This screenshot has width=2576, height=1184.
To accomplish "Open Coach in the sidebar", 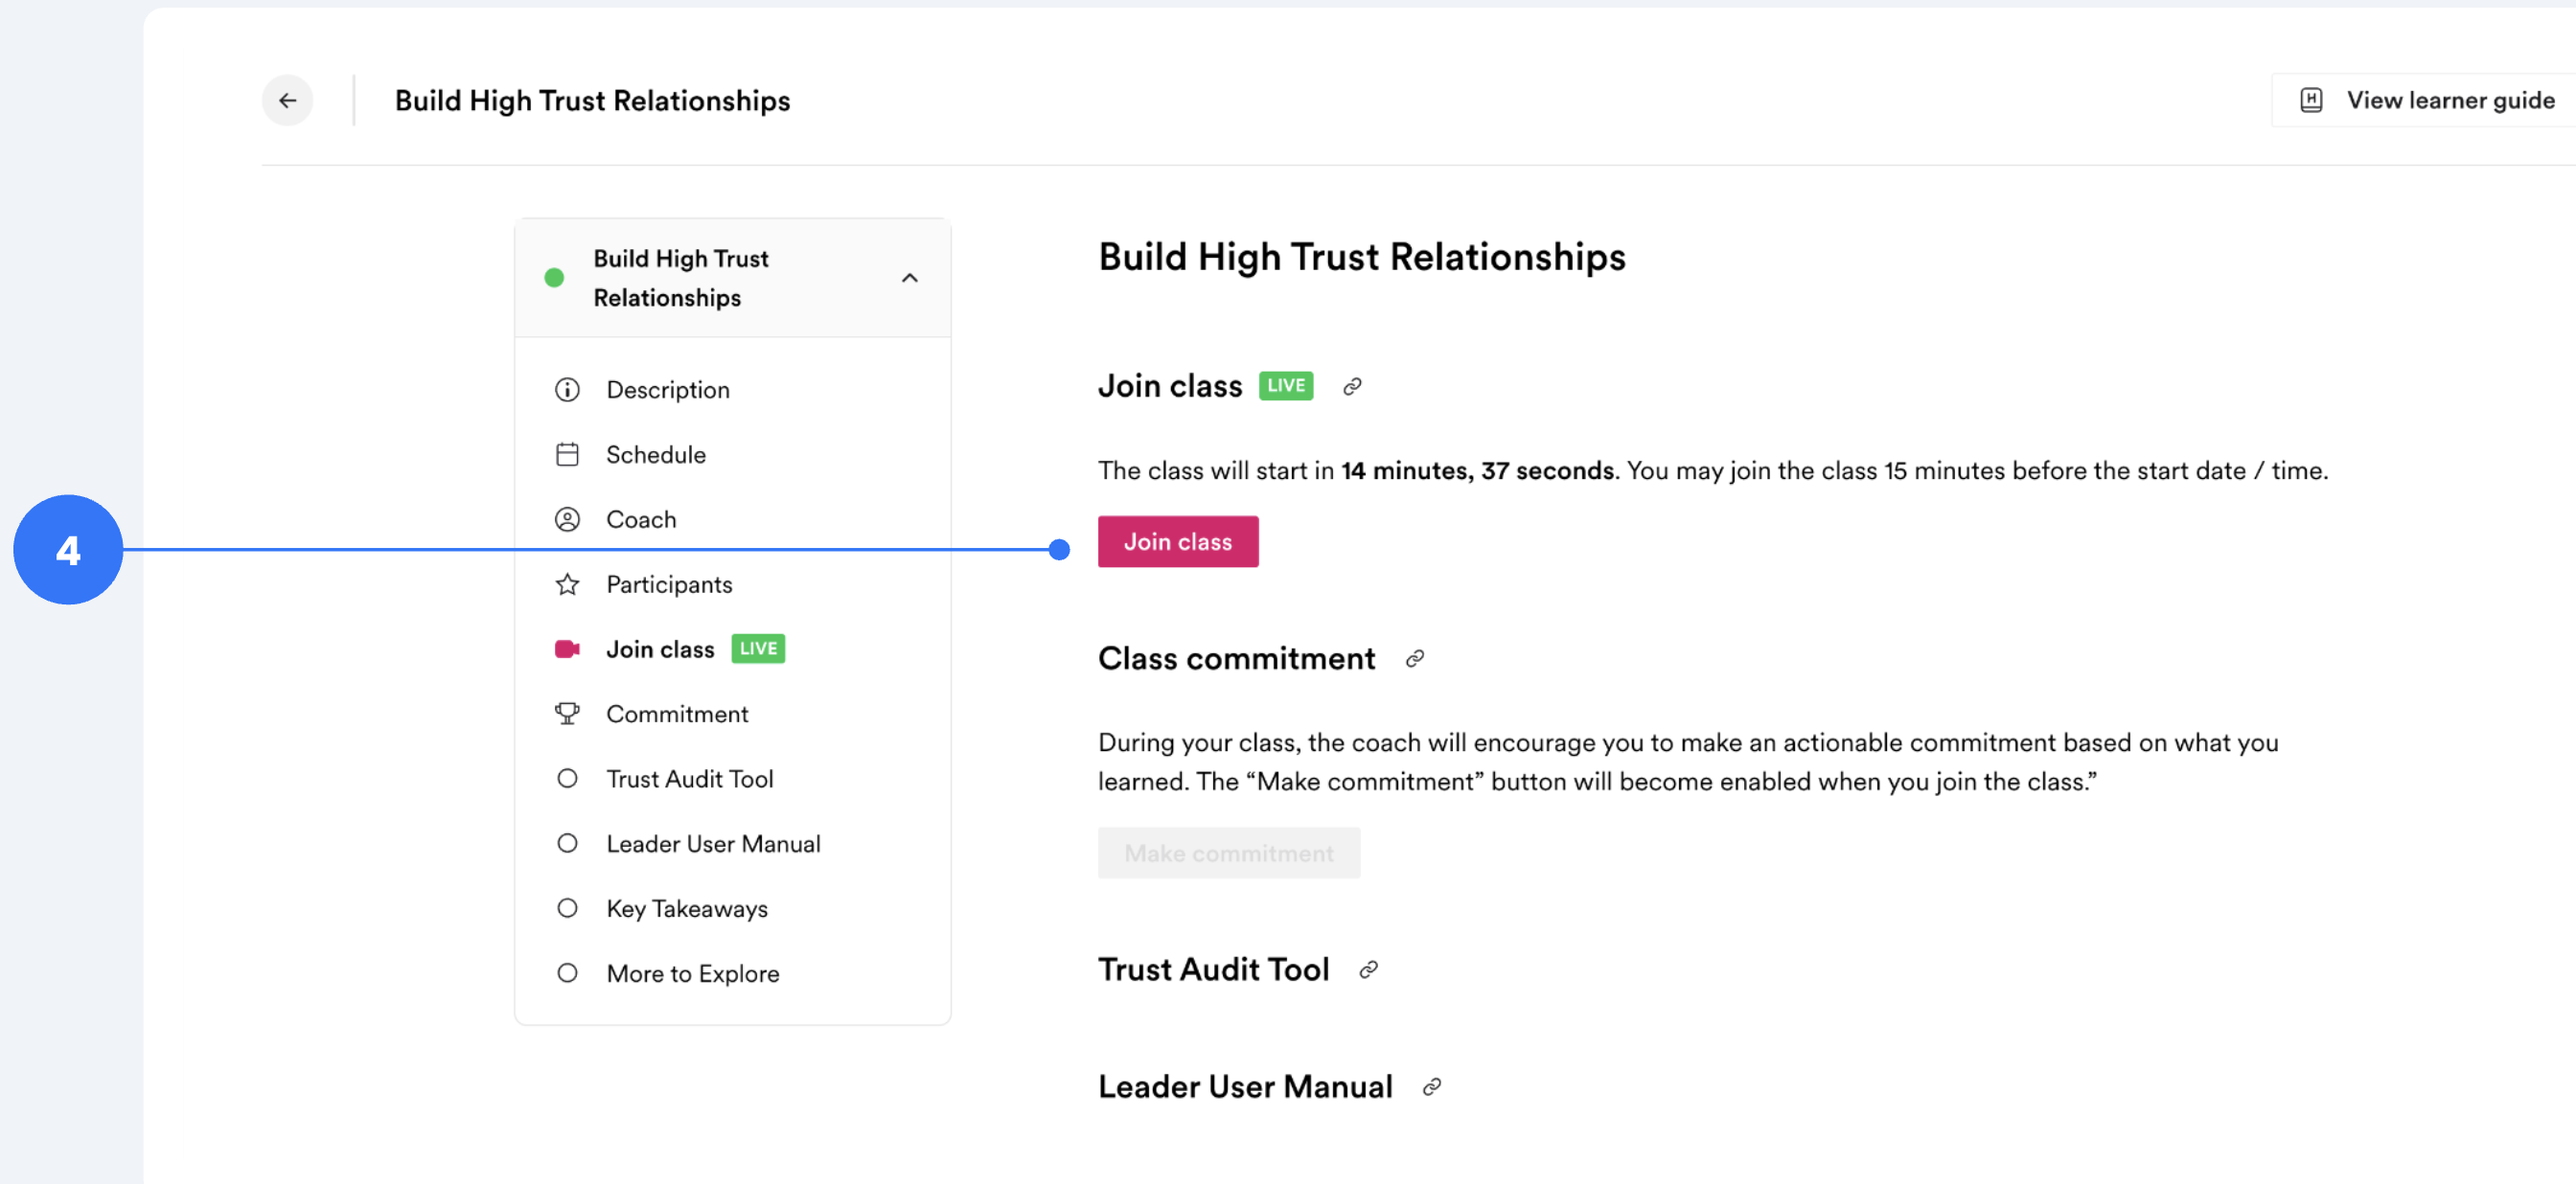I will pos(641,520).
